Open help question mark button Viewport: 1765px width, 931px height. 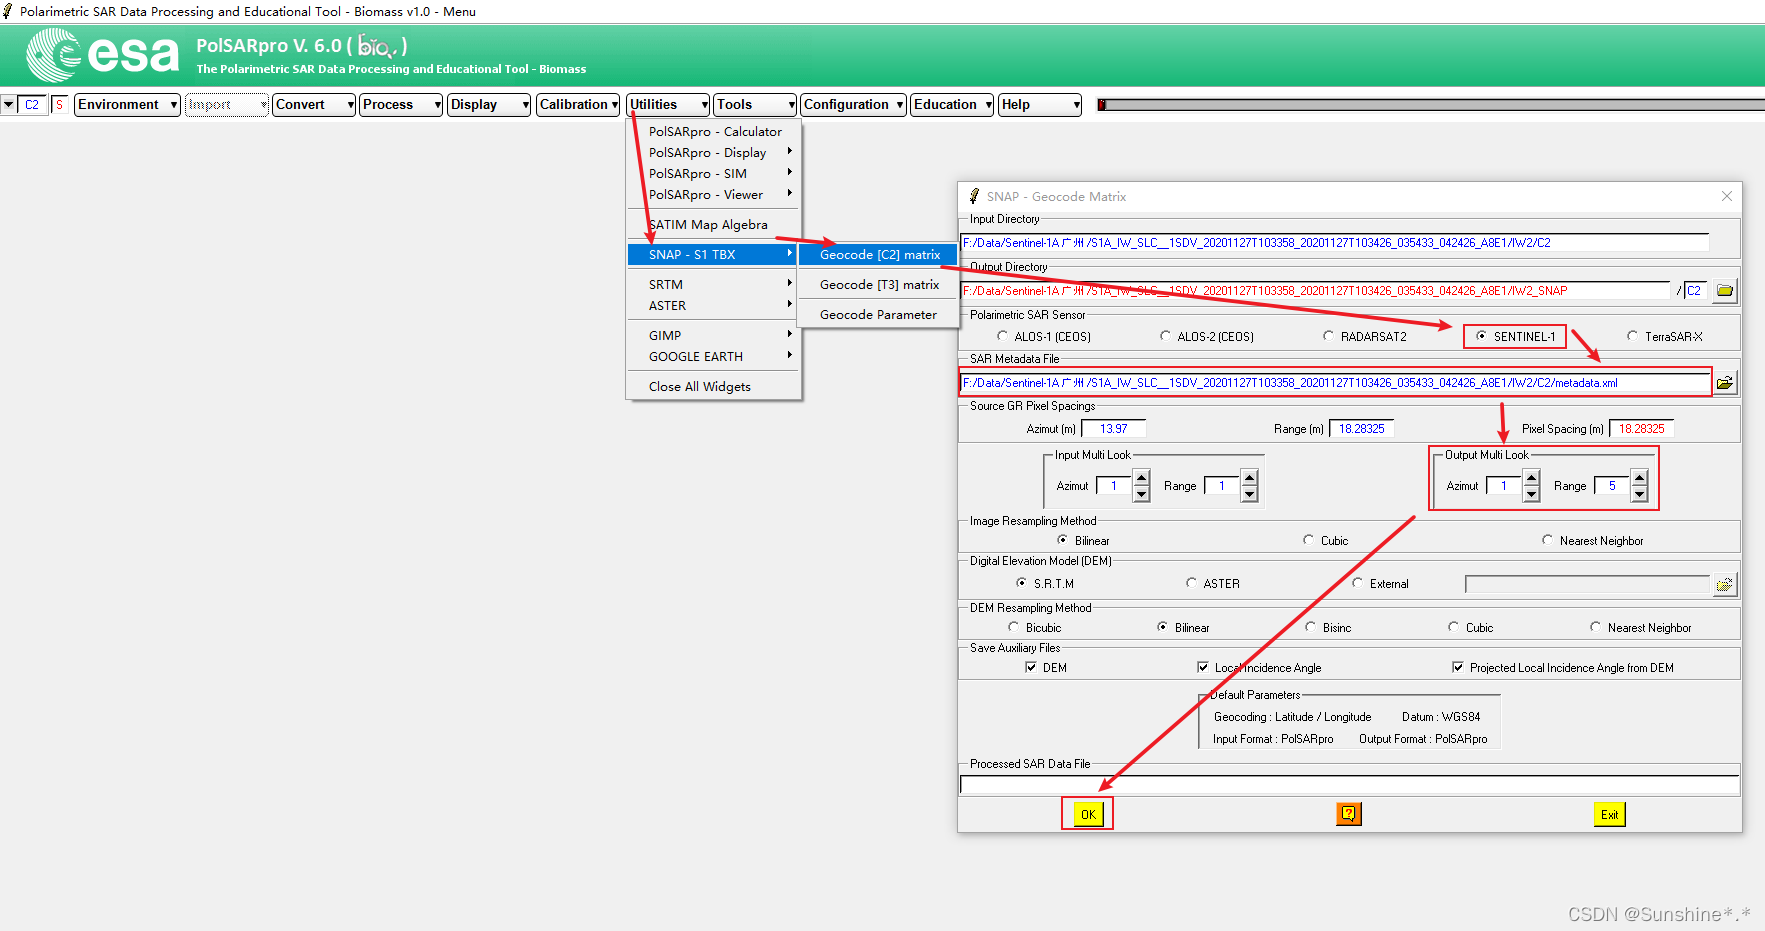1349,814
